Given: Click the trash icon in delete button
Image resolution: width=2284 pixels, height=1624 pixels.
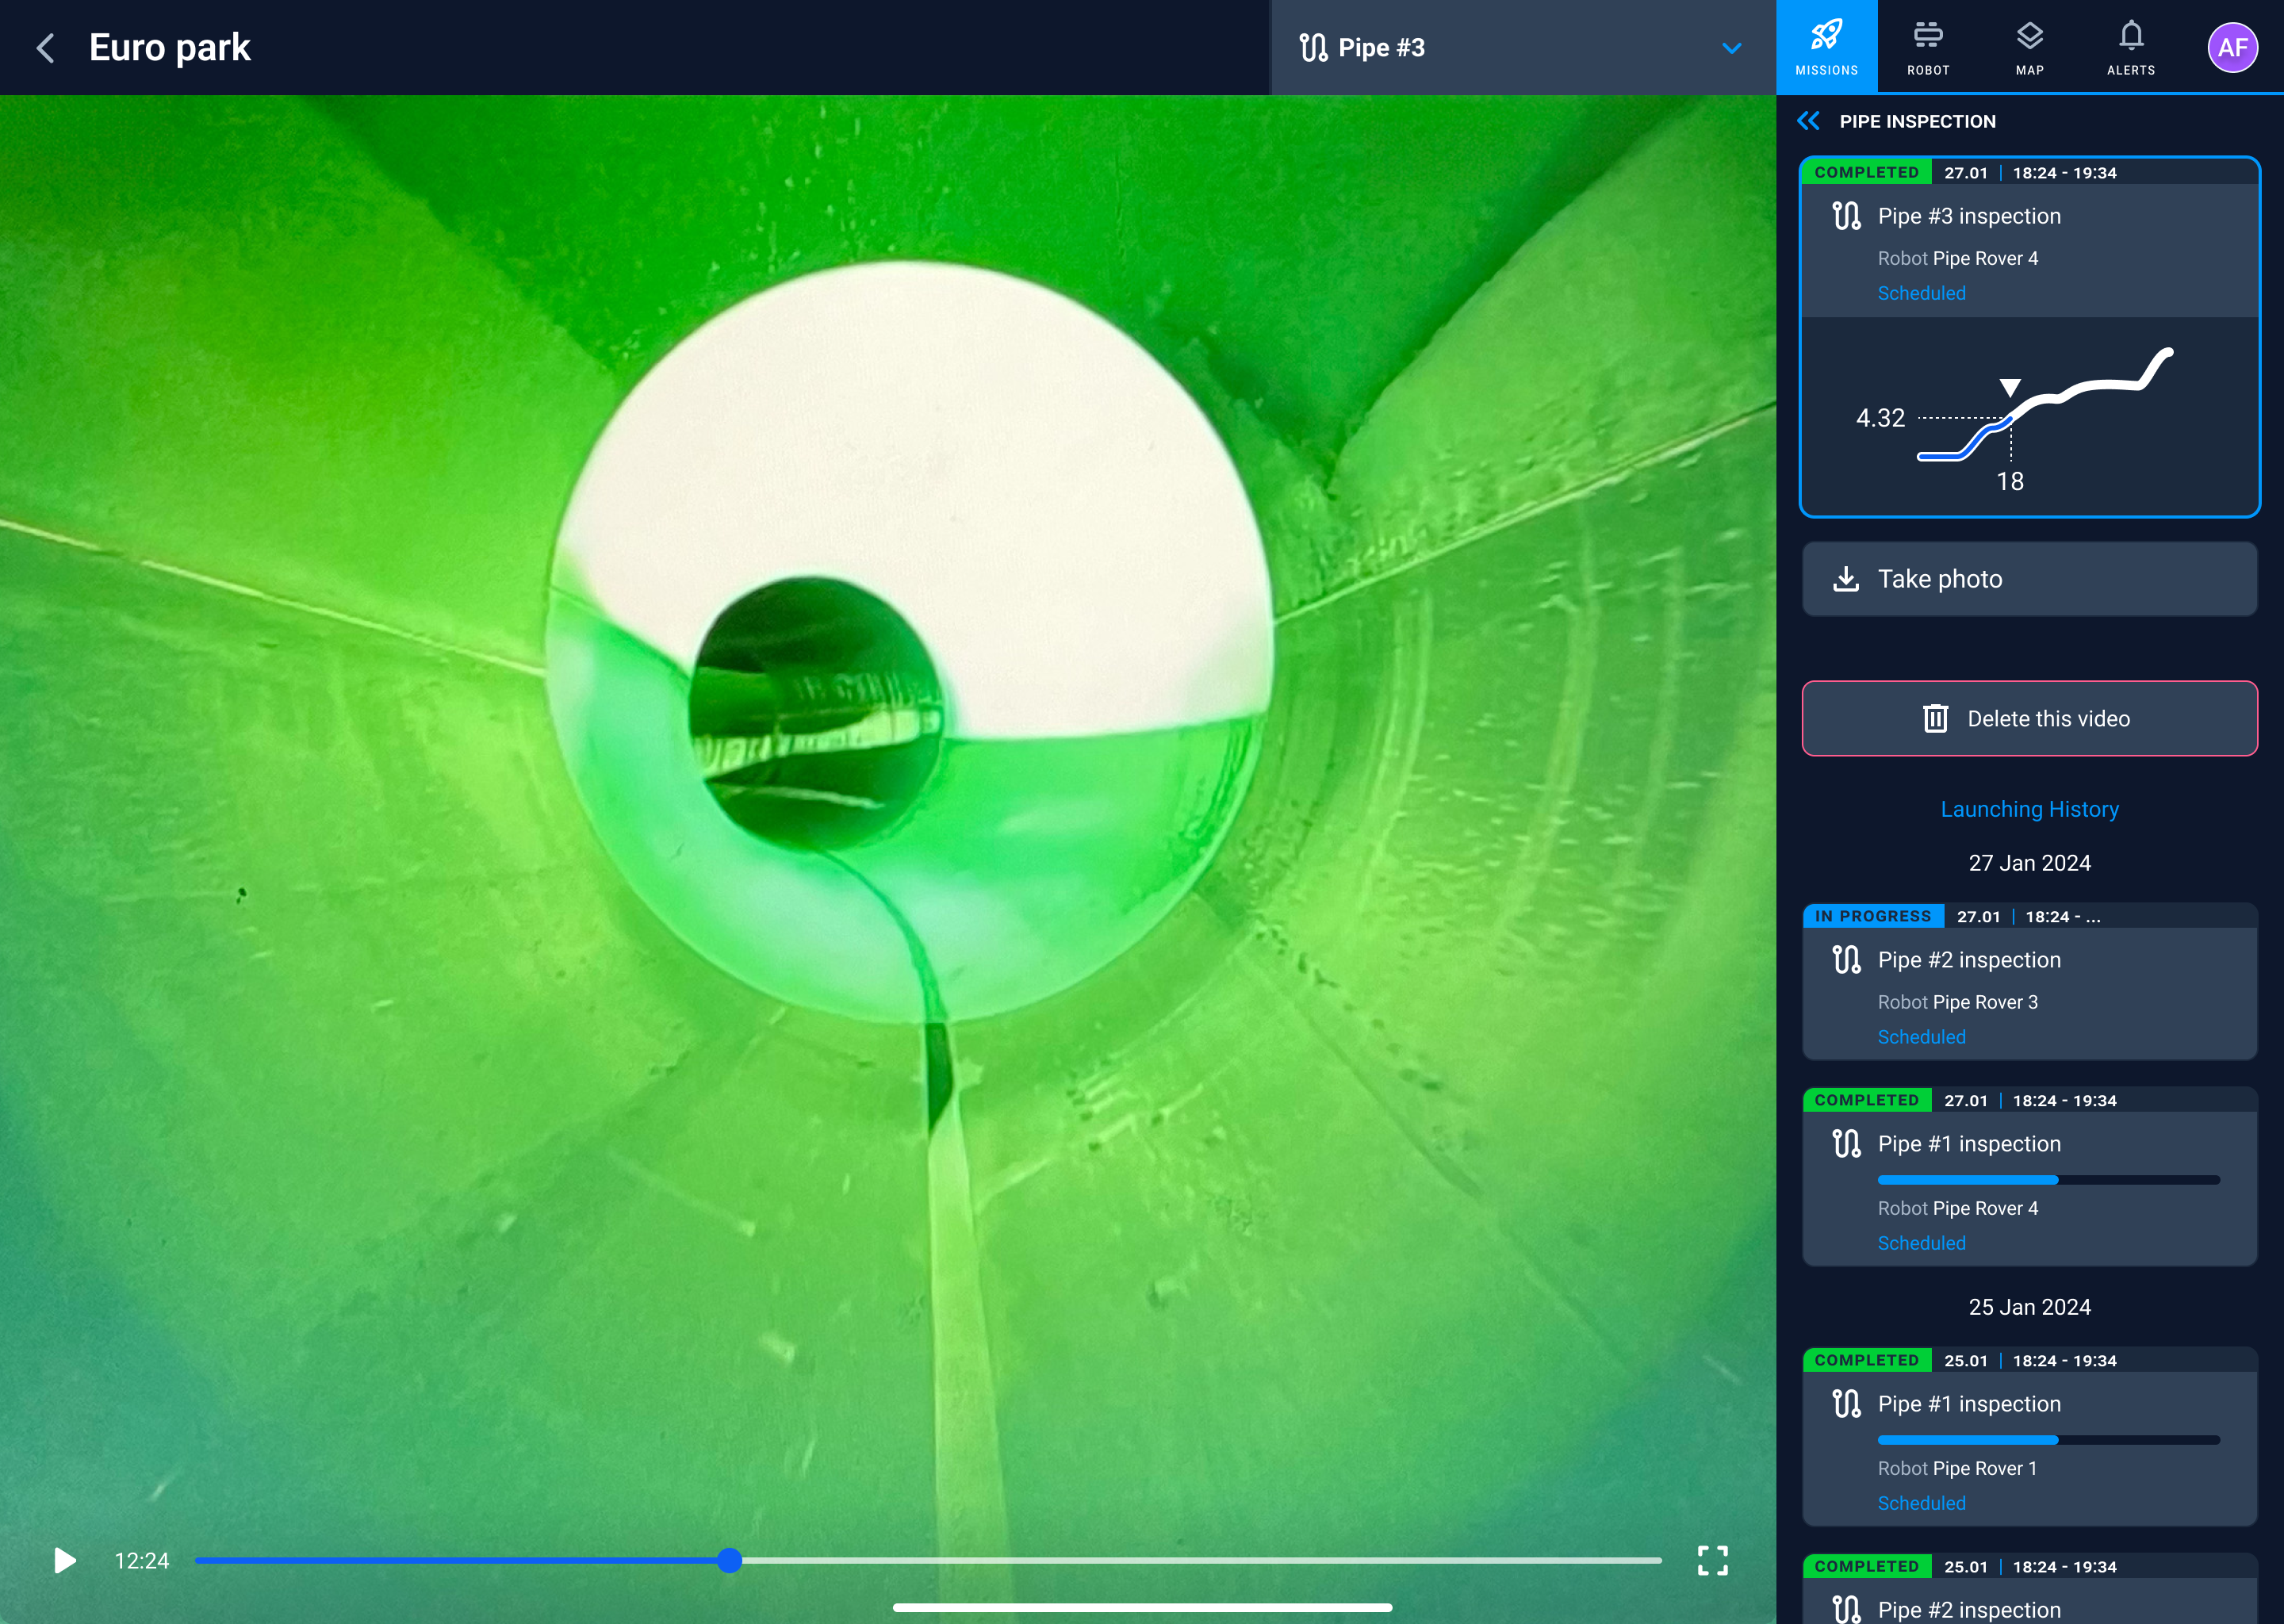Looking at the screenshot, I should (x=1935, y=719).
